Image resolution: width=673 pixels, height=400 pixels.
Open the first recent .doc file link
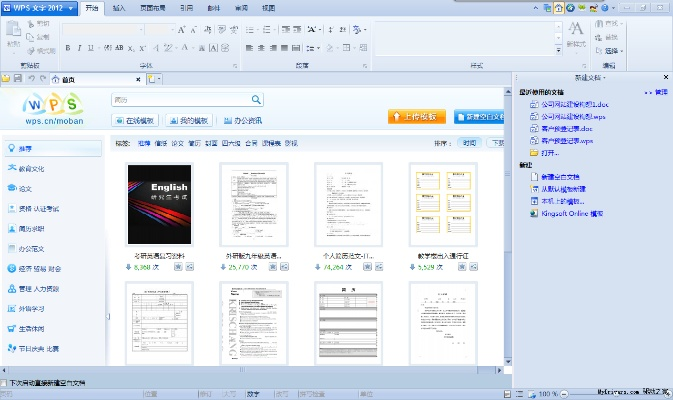(x=575, y=104)
